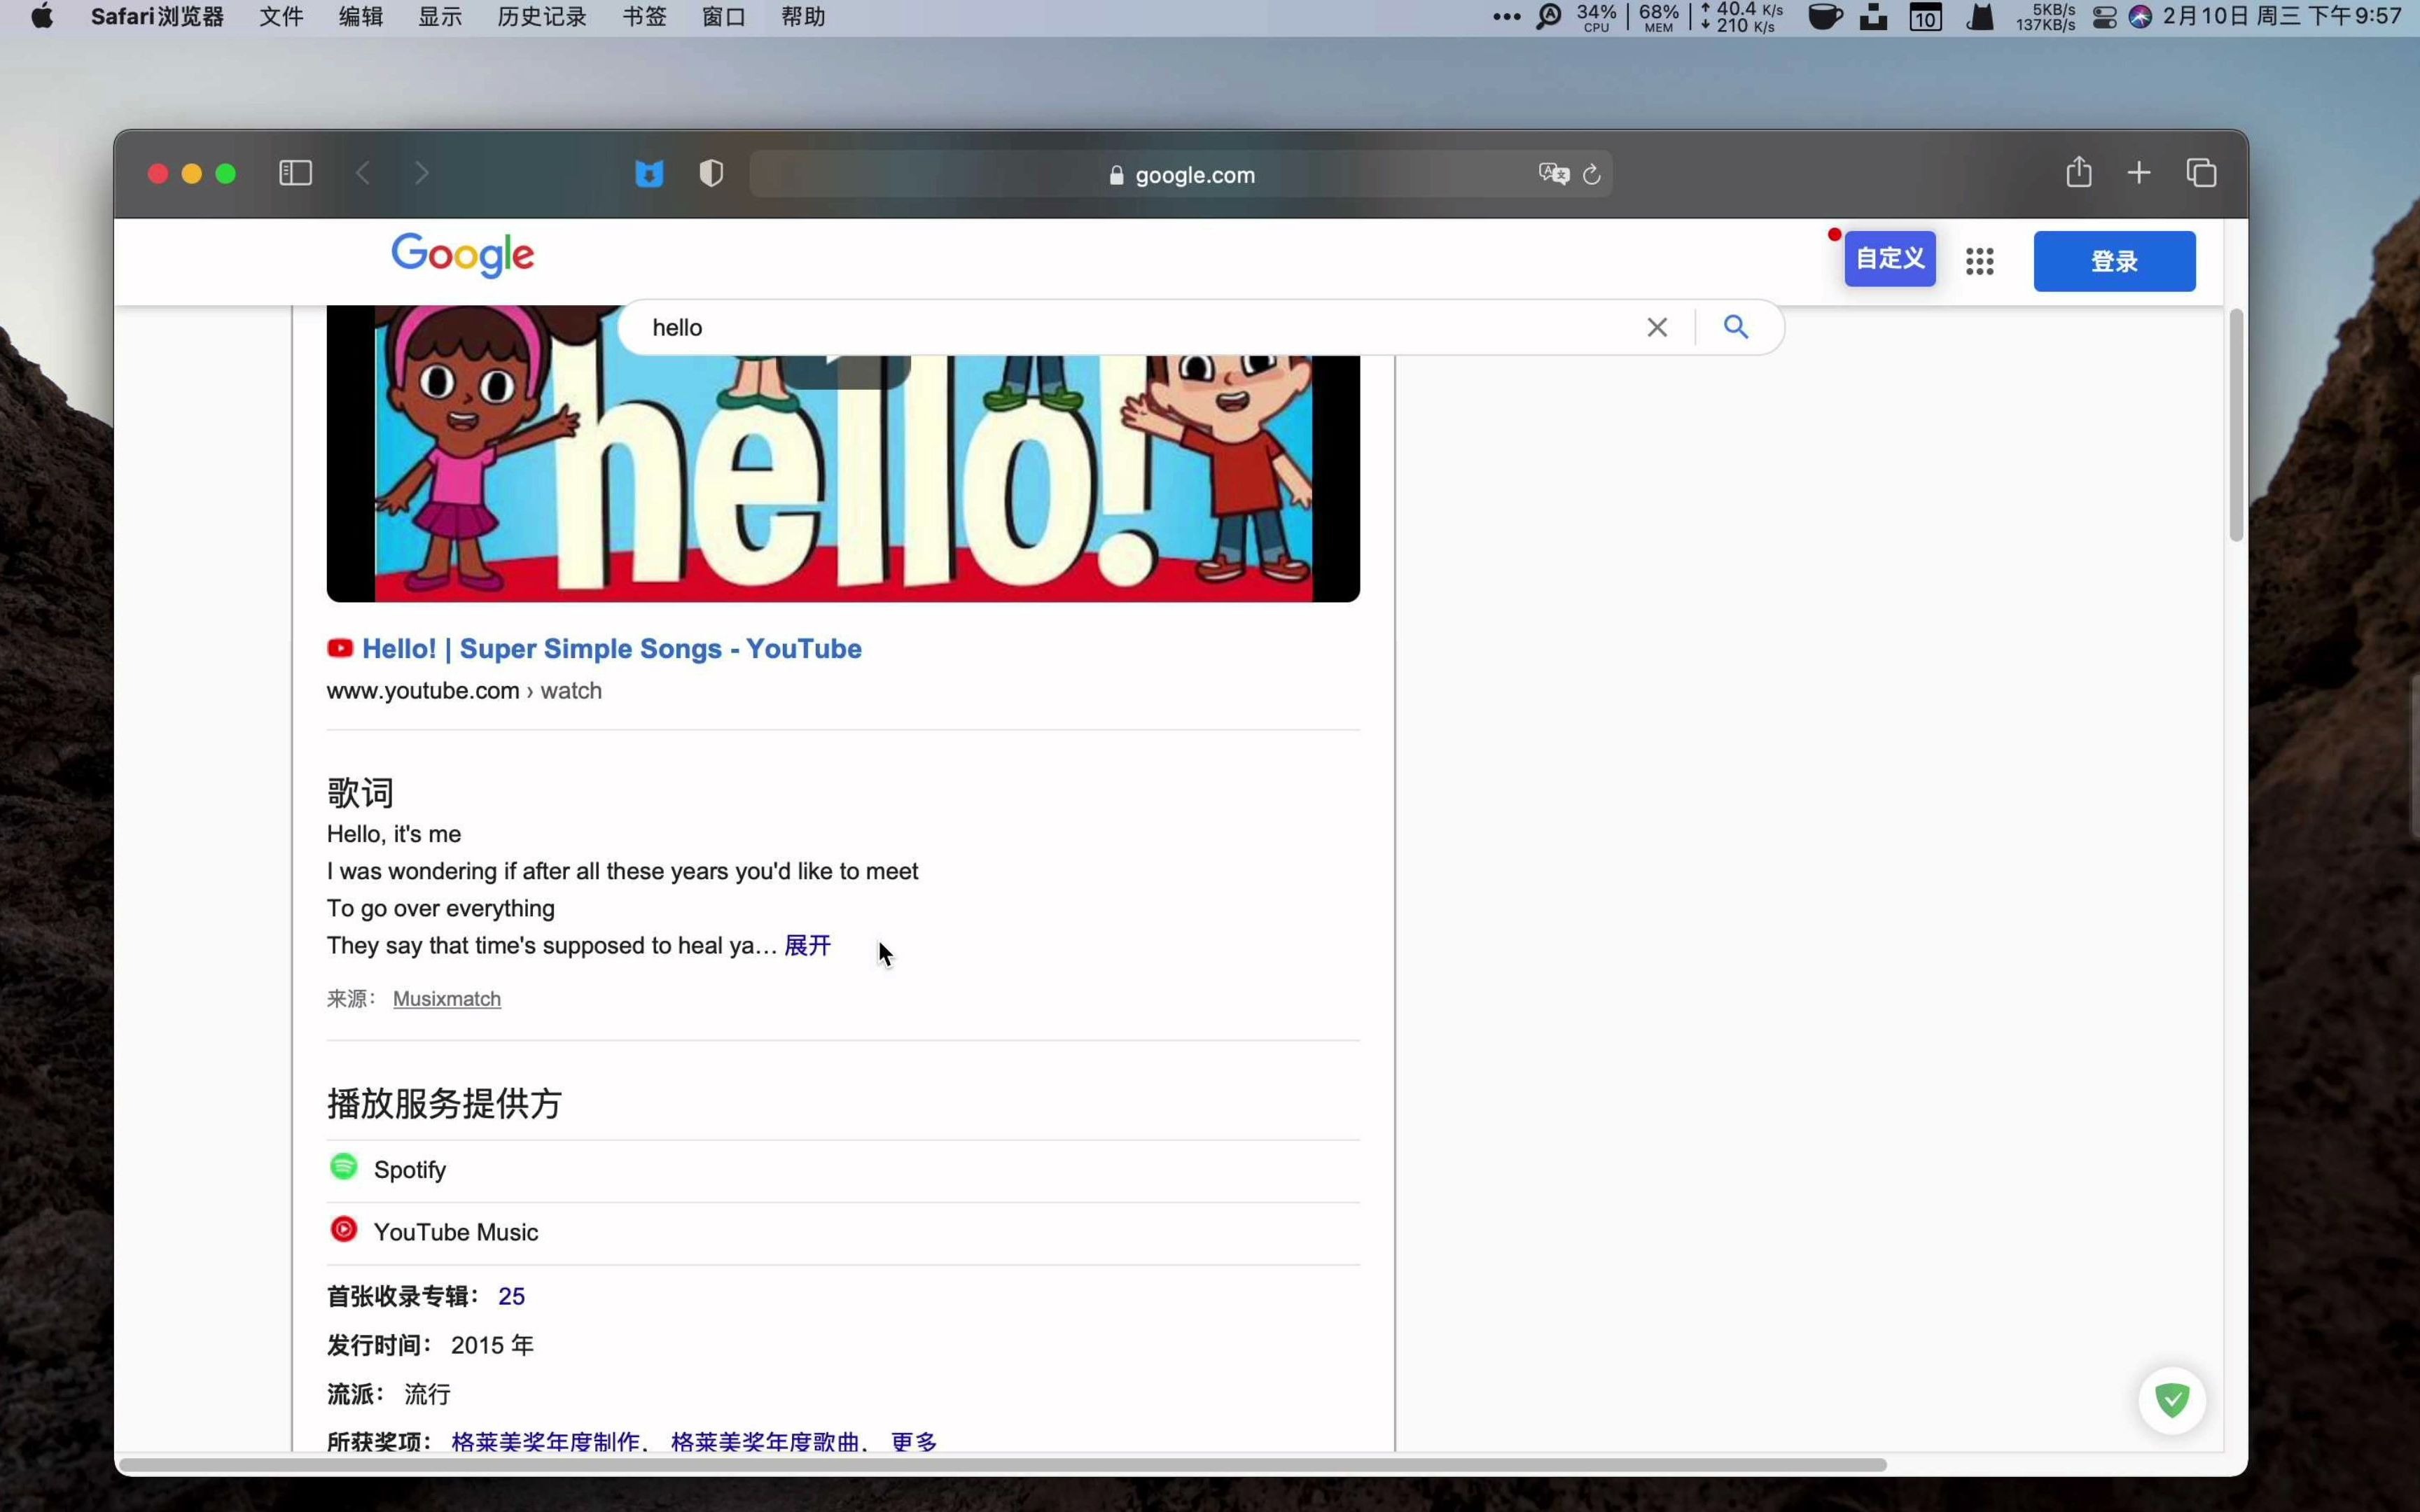Open 格莱美奖年度制作 award link
This screenshot has height=1512, width=2420.
tap(545, 1441)
